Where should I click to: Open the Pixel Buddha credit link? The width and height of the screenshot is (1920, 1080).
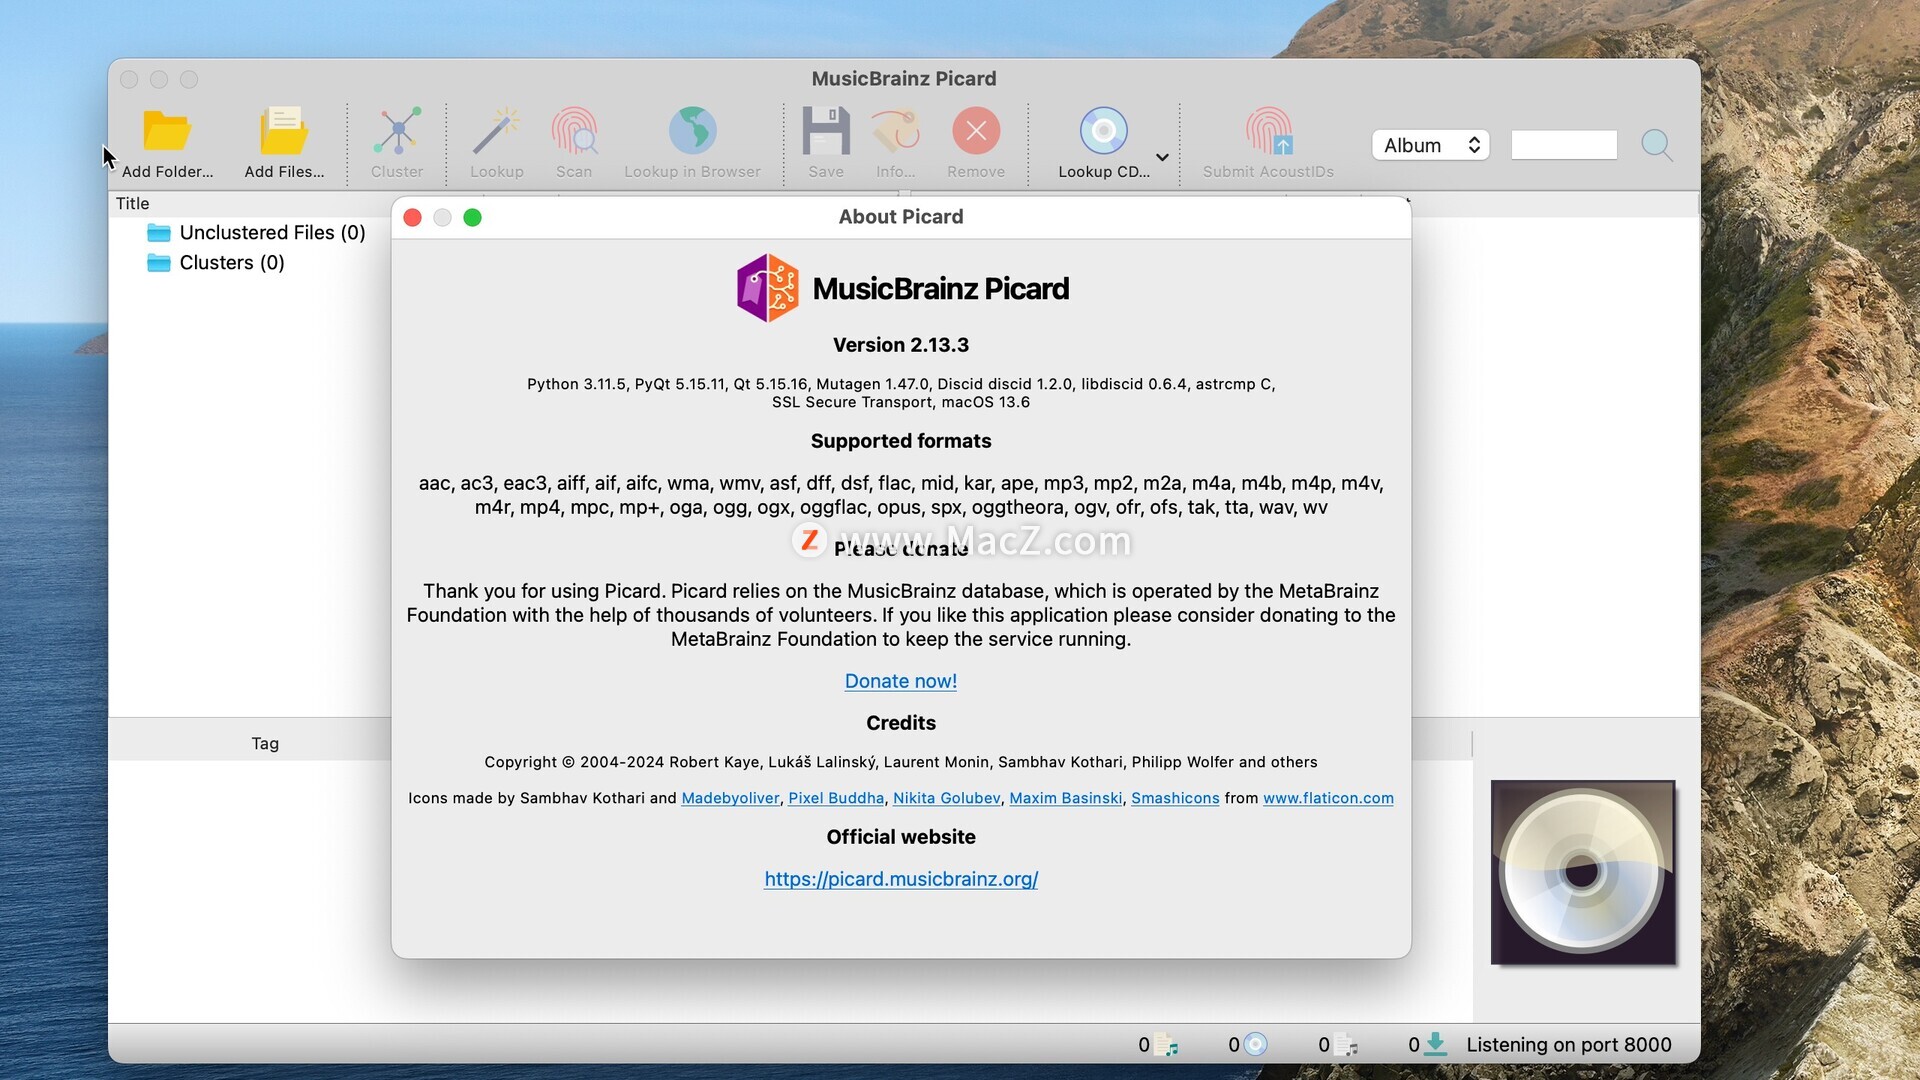pos(836,798)
